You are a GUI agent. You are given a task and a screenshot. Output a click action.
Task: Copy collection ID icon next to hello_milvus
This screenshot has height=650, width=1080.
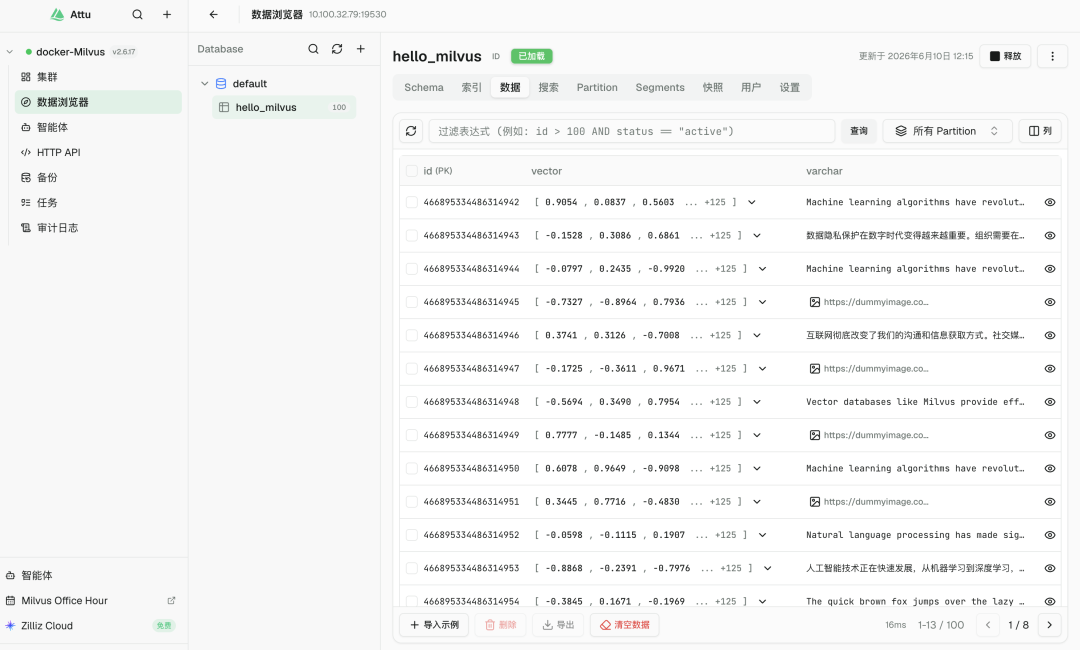coord(496,56)
